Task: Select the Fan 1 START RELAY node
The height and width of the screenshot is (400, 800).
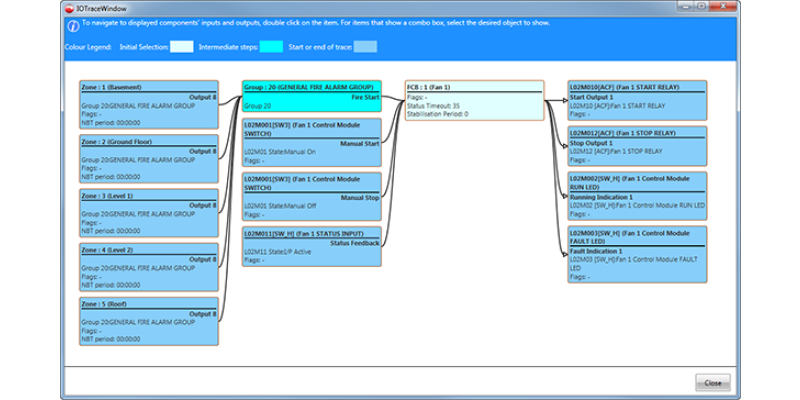Action: click(637, 100)
